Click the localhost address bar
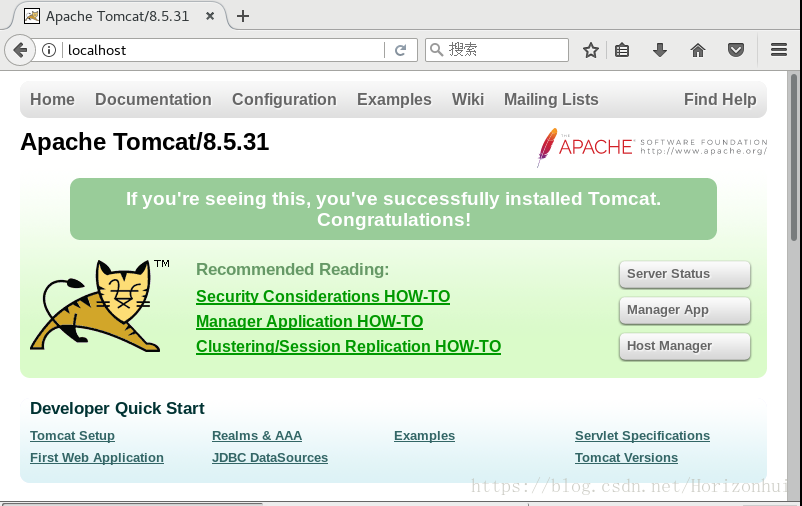The image size is (802, 506). pos(222,50)
